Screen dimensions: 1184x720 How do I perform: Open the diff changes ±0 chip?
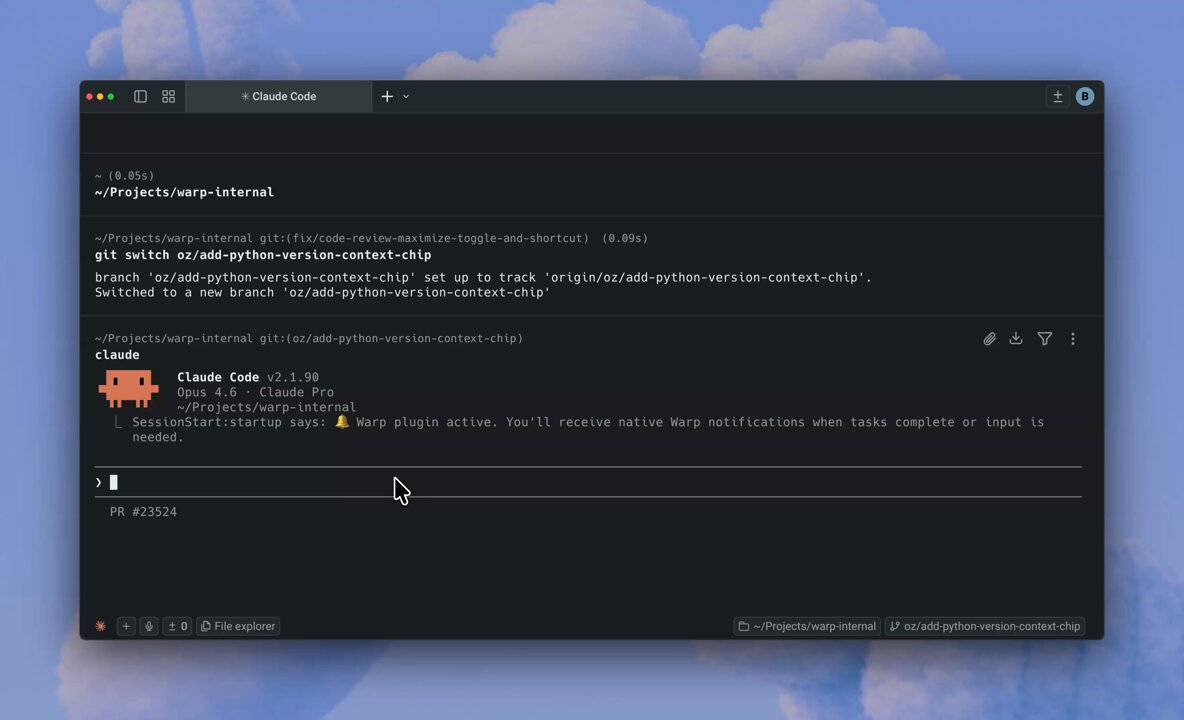click(x=177, y=626)
